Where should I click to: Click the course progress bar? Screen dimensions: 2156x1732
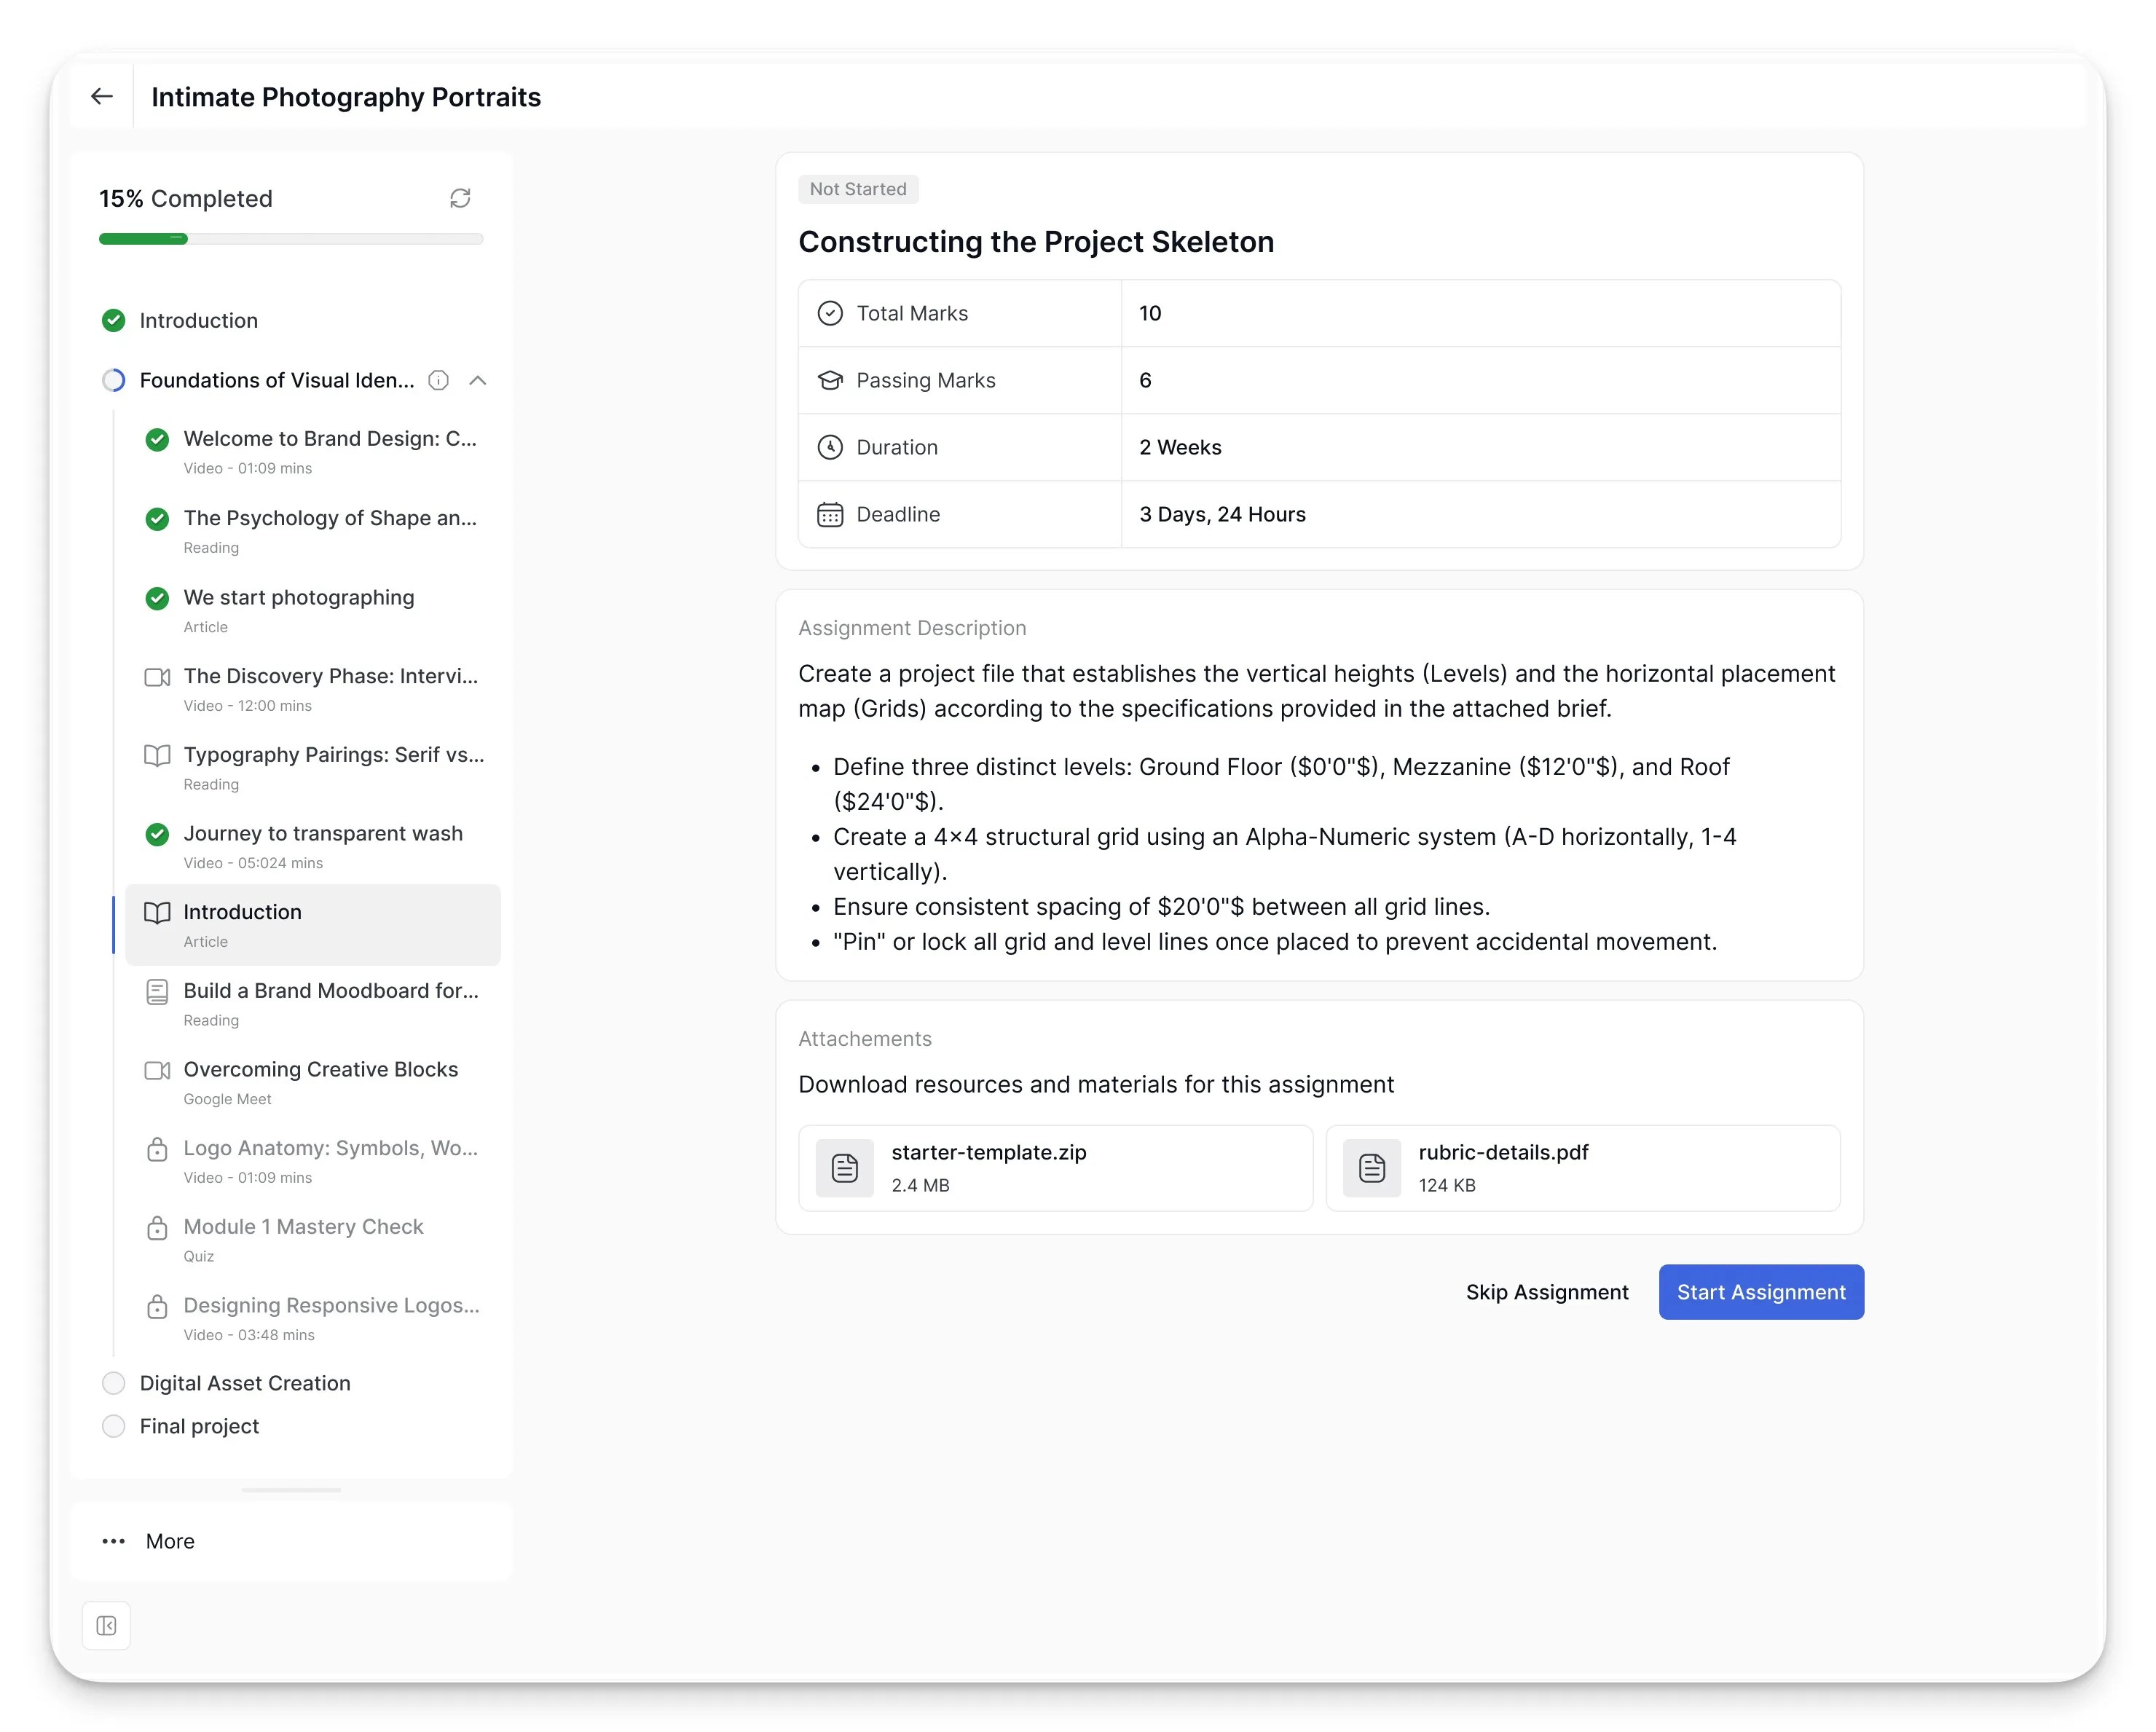point(291,239)
